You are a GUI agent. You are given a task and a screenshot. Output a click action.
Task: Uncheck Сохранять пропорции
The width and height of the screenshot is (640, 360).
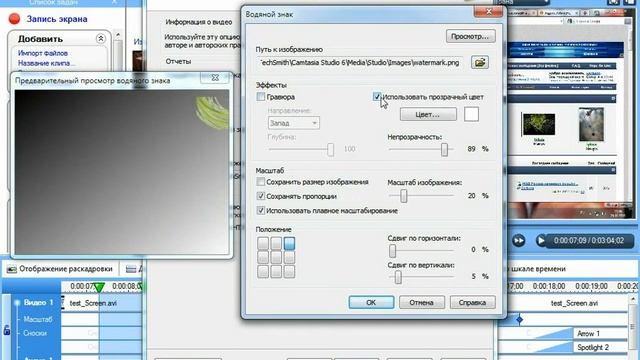tap(261, 196)
